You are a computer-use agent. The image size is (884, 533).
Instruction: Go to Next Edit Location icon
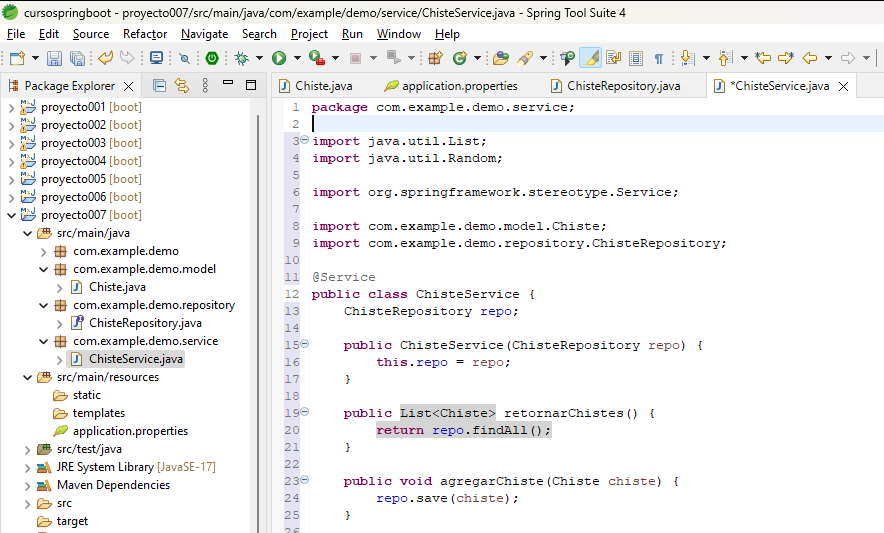pos(785,58)
